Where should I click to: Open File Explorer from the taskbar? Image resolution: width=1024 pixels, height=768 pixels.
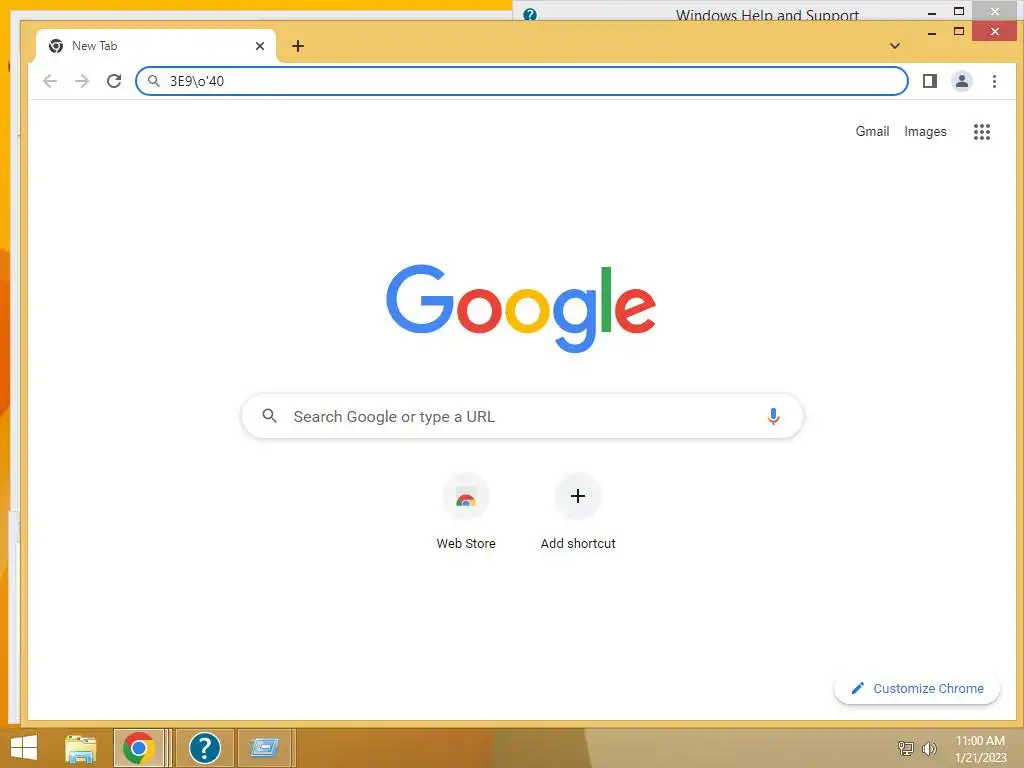[x=80, y=748]
